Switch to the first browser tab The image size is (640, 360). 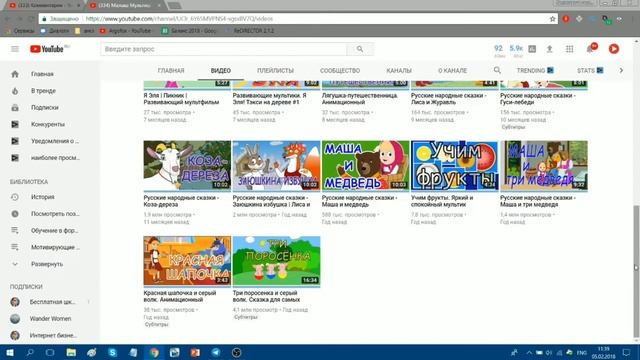(x=43, y=5)
